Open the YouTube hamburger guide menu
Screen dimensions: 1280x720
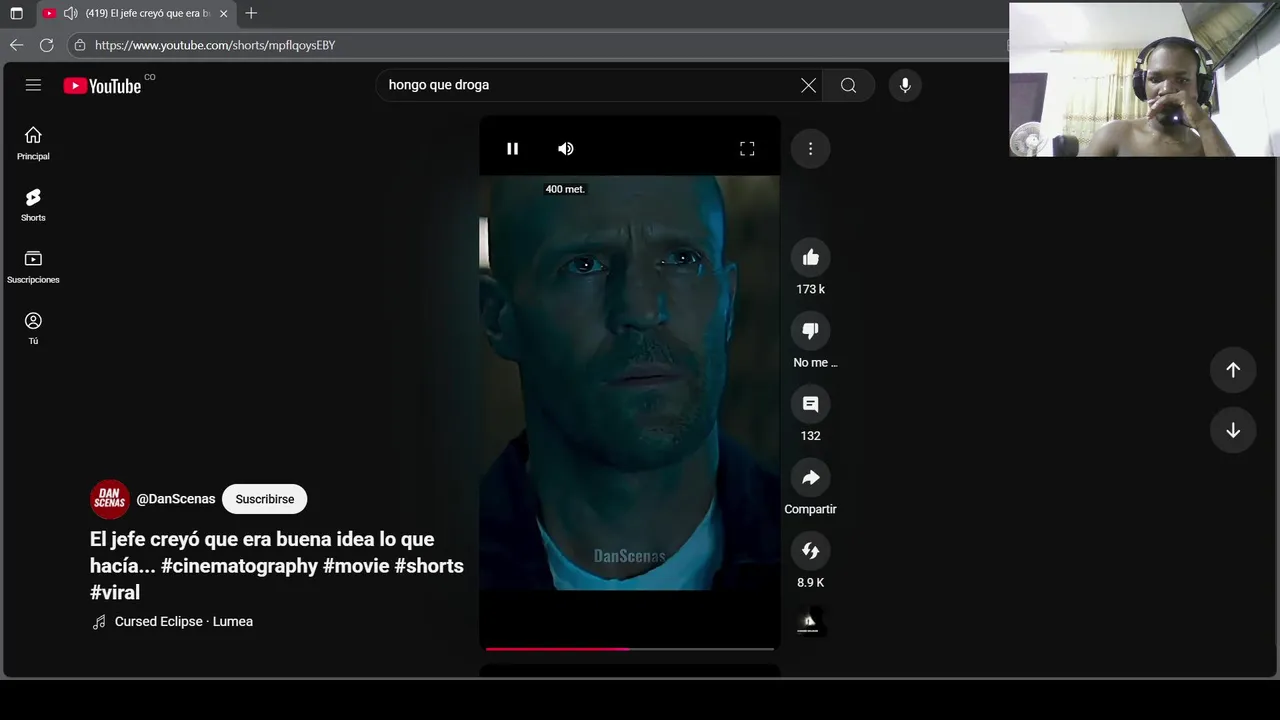tap(33, 85)
